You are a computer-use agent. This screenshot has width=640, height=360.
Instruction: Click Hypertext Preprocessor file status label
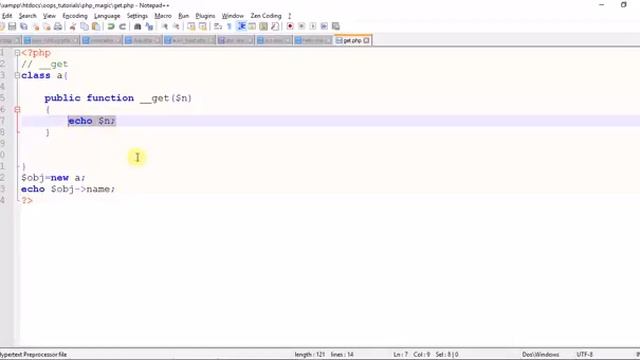(x=33, y=354)
